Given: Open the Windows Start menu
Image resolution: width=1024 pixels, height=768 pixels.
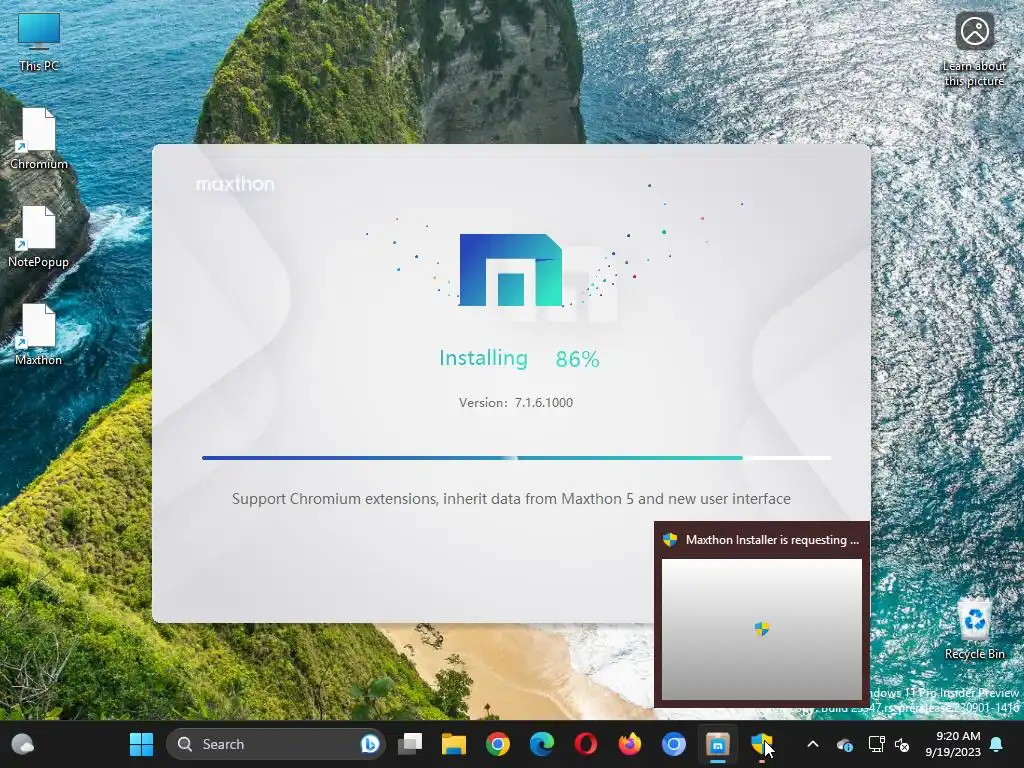Looking at the screenshot, I should (141, 744).
